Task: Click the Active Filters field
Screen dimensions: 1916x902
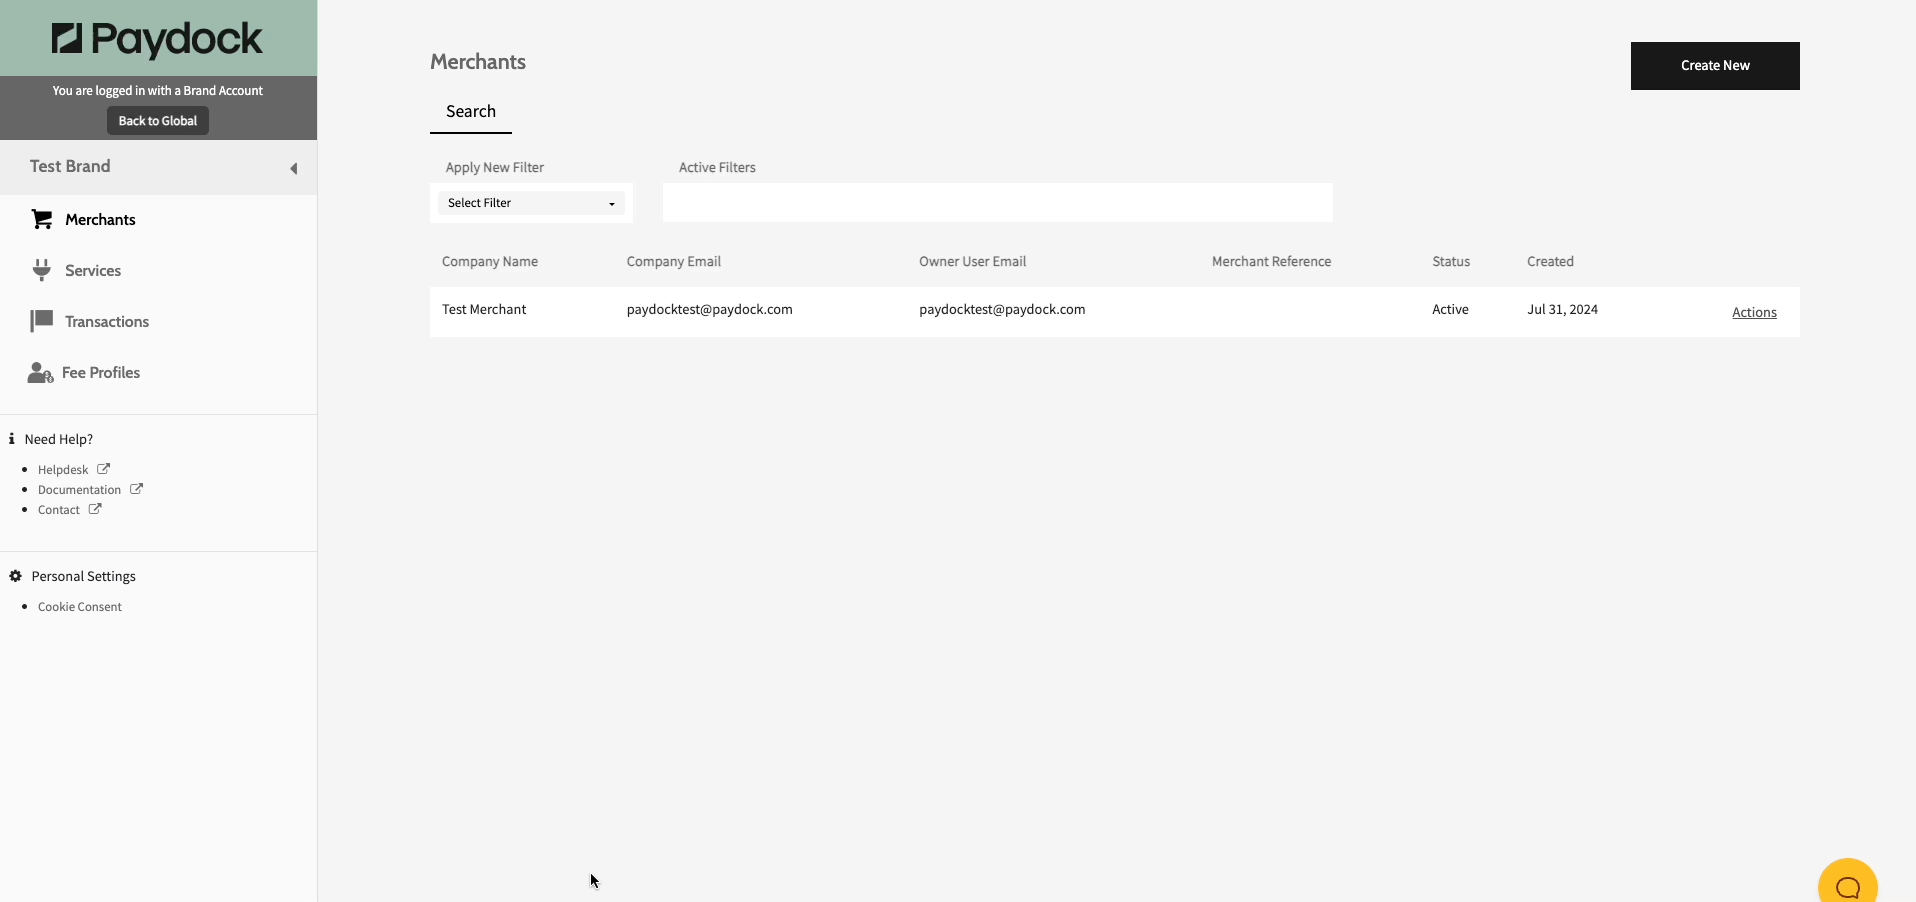Action: (x=997, y=203)
